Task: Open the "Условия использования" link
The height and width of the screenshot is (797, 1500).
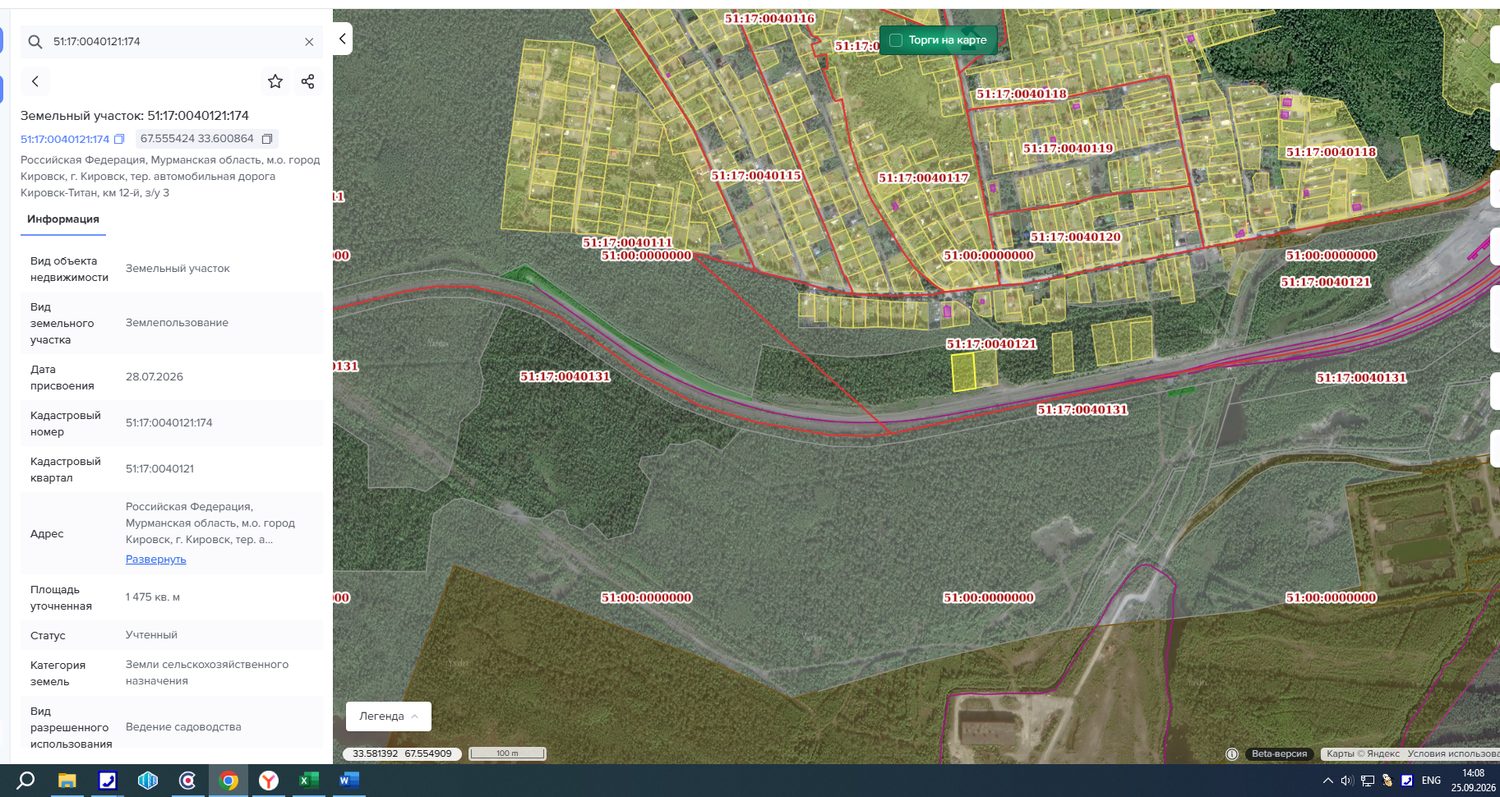Action: click(1453, 754)
